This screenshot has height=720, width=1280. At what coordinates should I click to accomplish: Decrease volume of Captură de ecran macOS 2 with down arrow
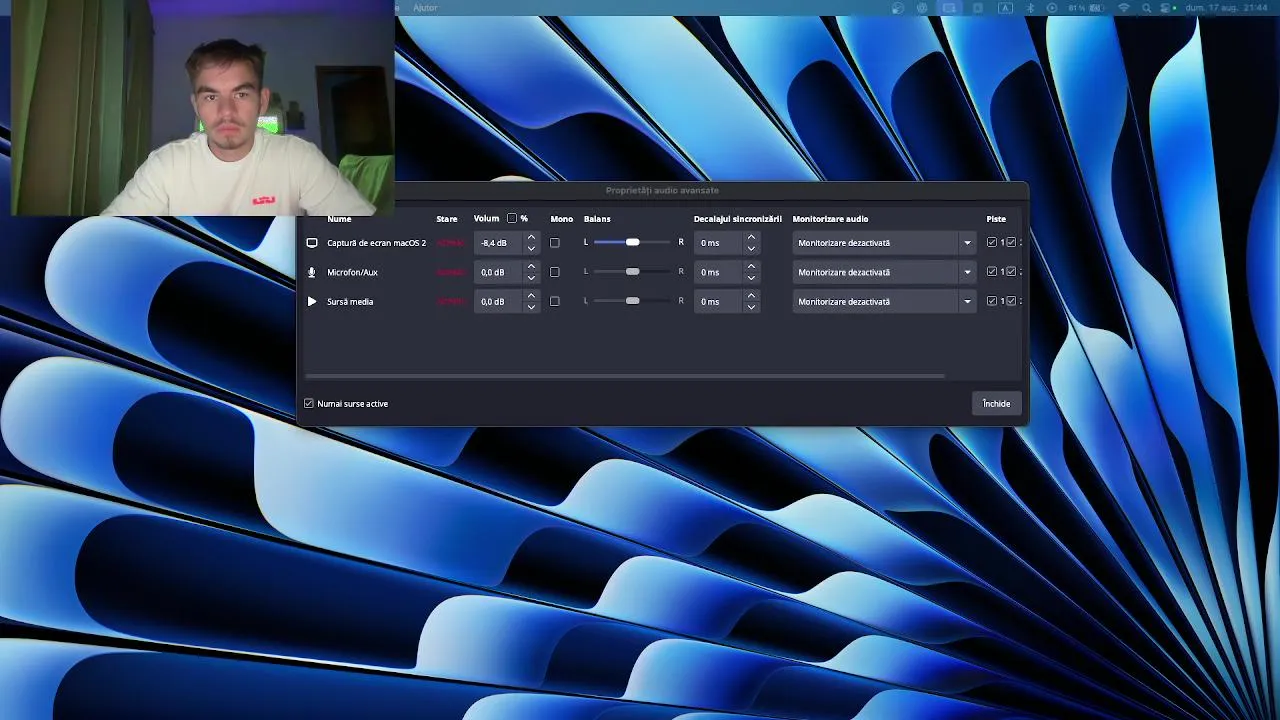click(531, 248)
